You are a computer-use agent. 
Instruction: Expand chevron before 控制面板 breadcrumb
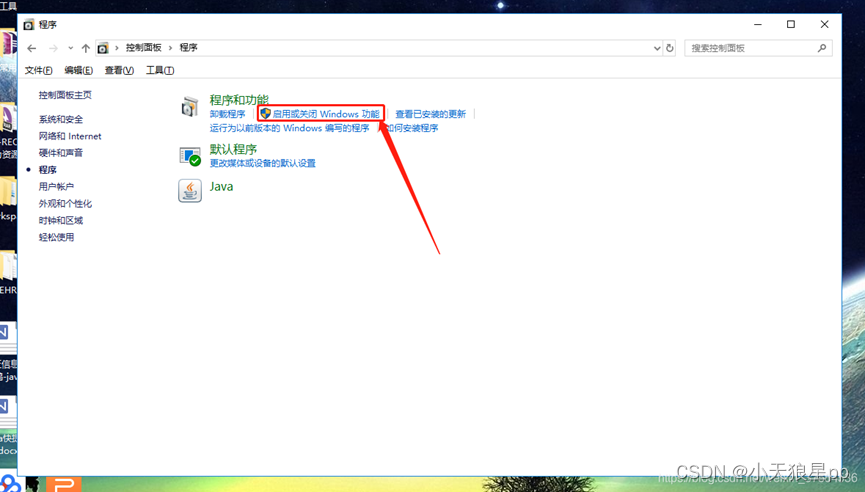point(116,48)
